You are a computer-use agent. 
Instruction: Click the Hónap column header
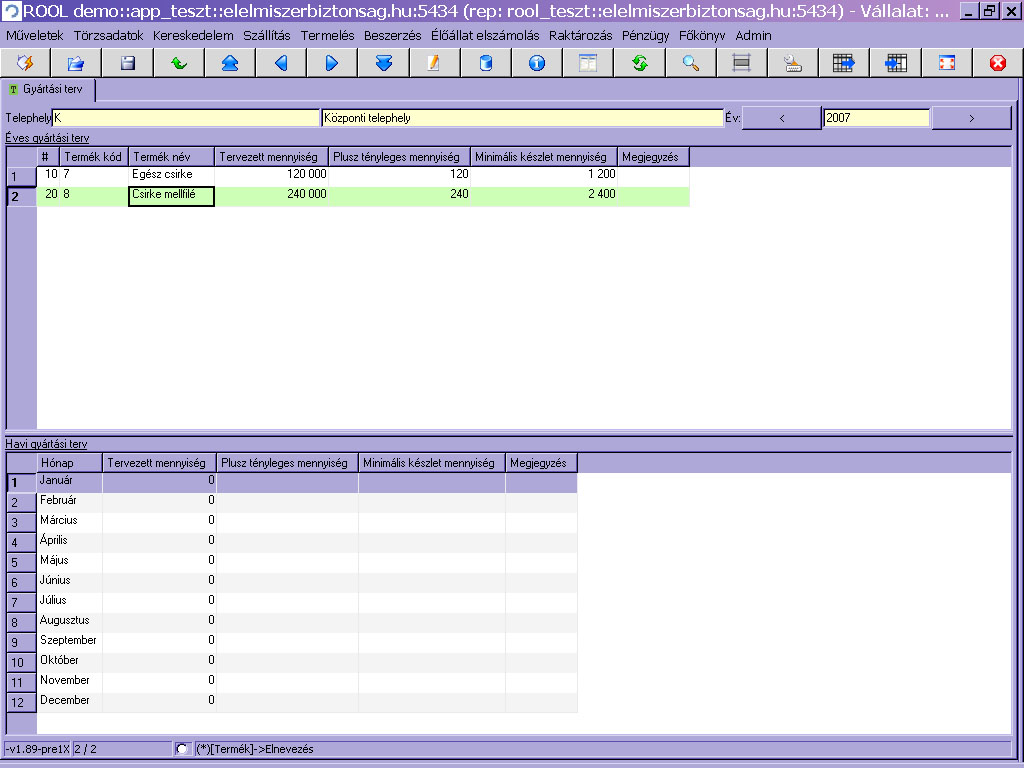coord(70,463)
